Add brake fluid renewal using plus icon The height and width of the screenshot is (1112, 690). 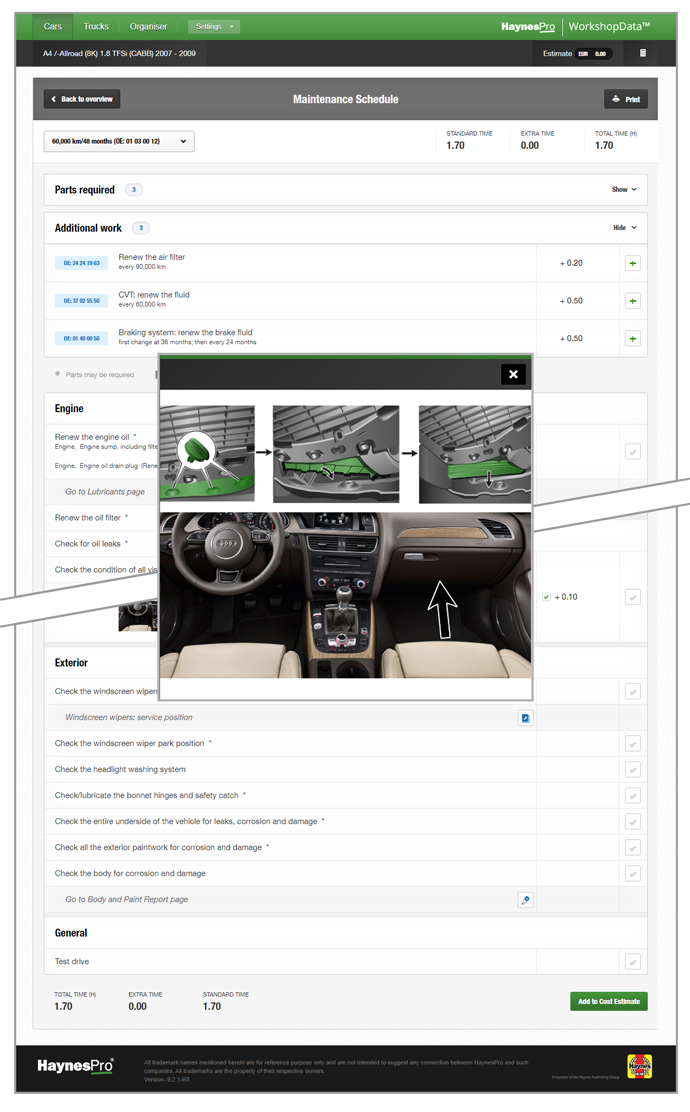(x=632, y=339)
